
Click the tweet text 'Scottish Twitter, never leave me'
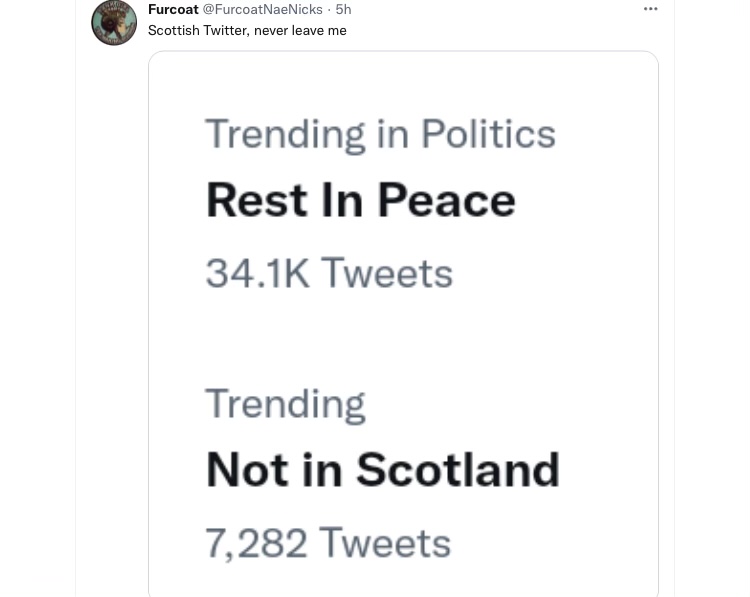[247, 30]
